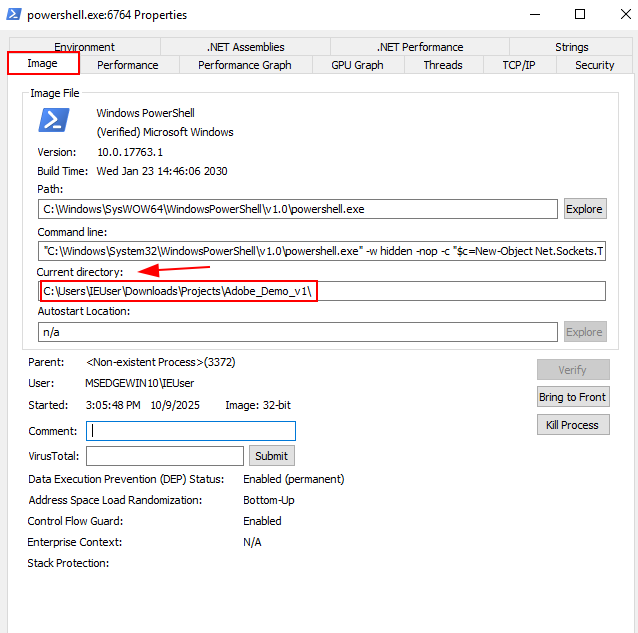638x633 pixels.
Task: Click the VirusTotal text box
Action: tap(165, 456)
